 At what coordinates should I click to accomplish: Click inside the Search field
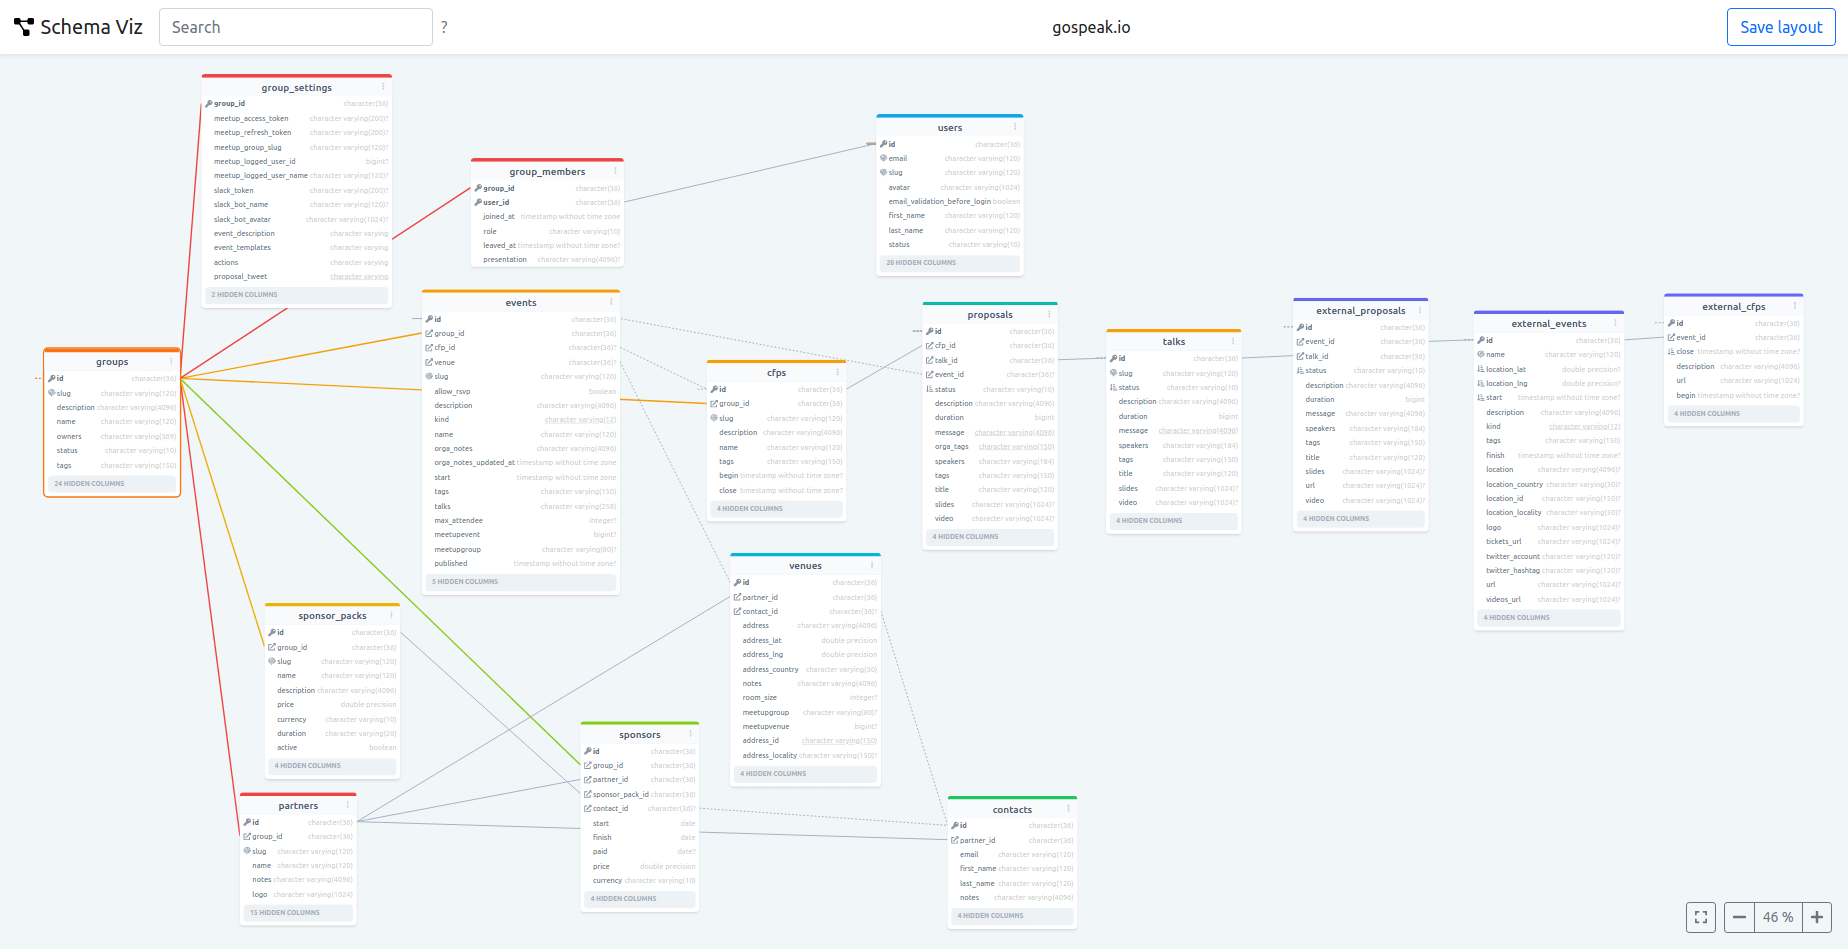click(295, 27)
